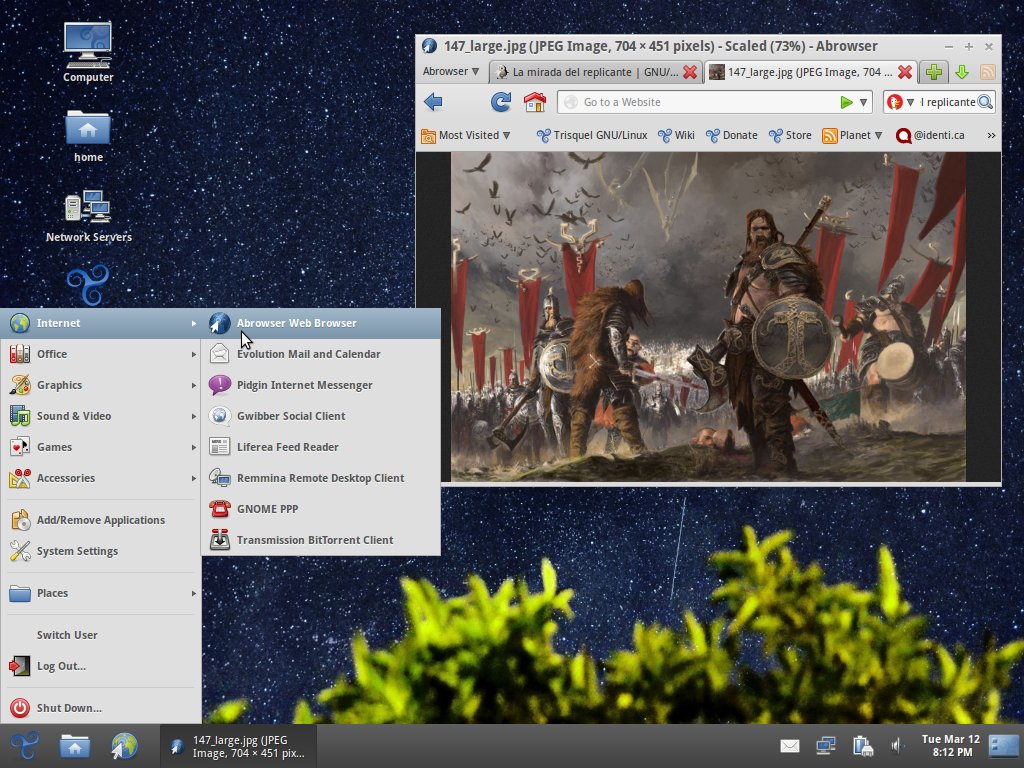Click the Trisquel main menu button in the panel
The image size is (1024, 768).
pyautogui.click(x=25, y=746)
